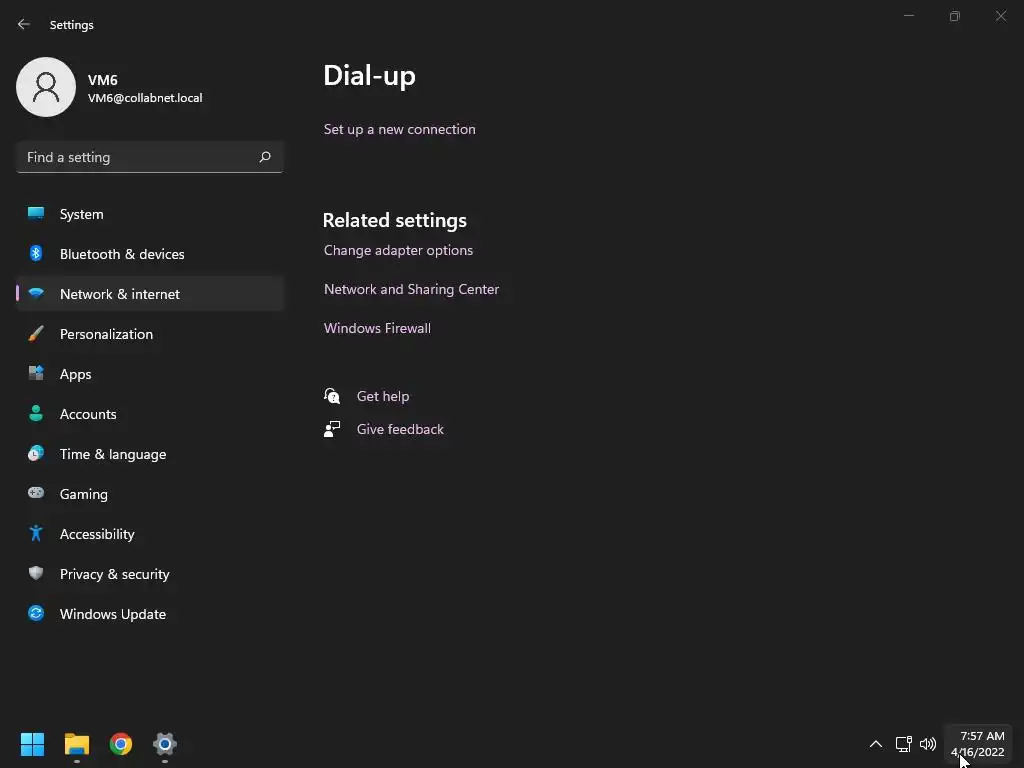Open the volume speaker tray icon
The image size is (1024, 768).
click(928, 744)
